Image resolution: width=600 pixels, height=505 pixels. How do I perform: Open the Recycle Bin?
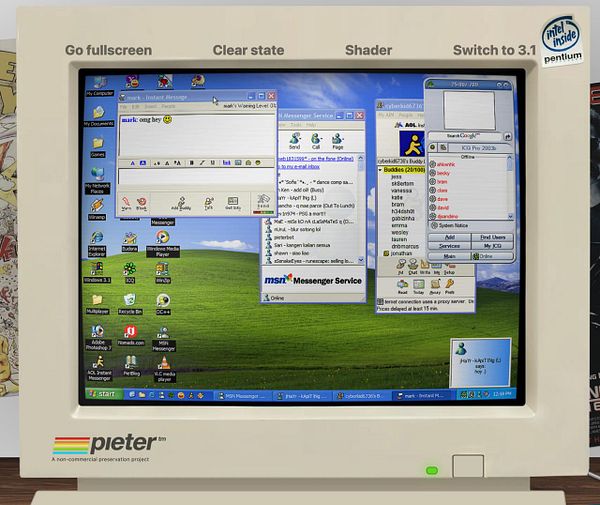130,304
